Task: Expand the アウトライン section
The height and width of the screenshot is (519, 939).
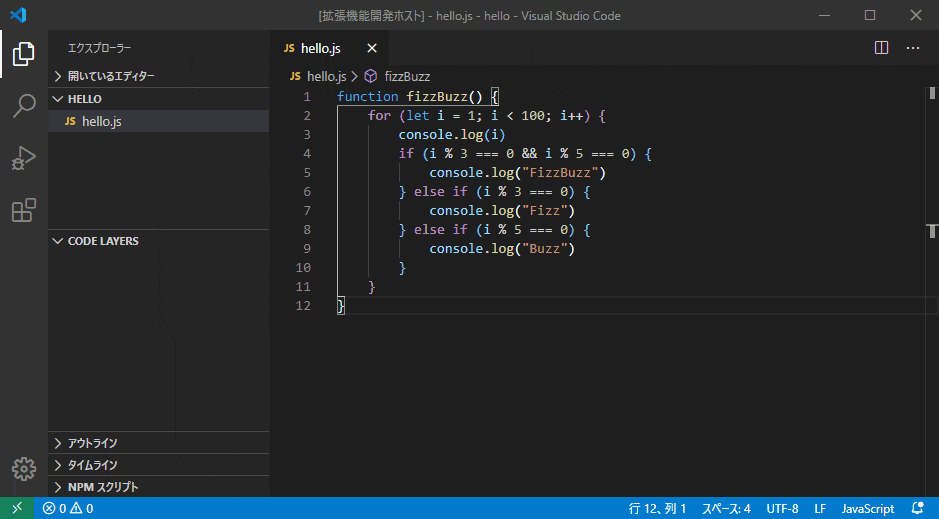Action: click(x=159, y=443)
